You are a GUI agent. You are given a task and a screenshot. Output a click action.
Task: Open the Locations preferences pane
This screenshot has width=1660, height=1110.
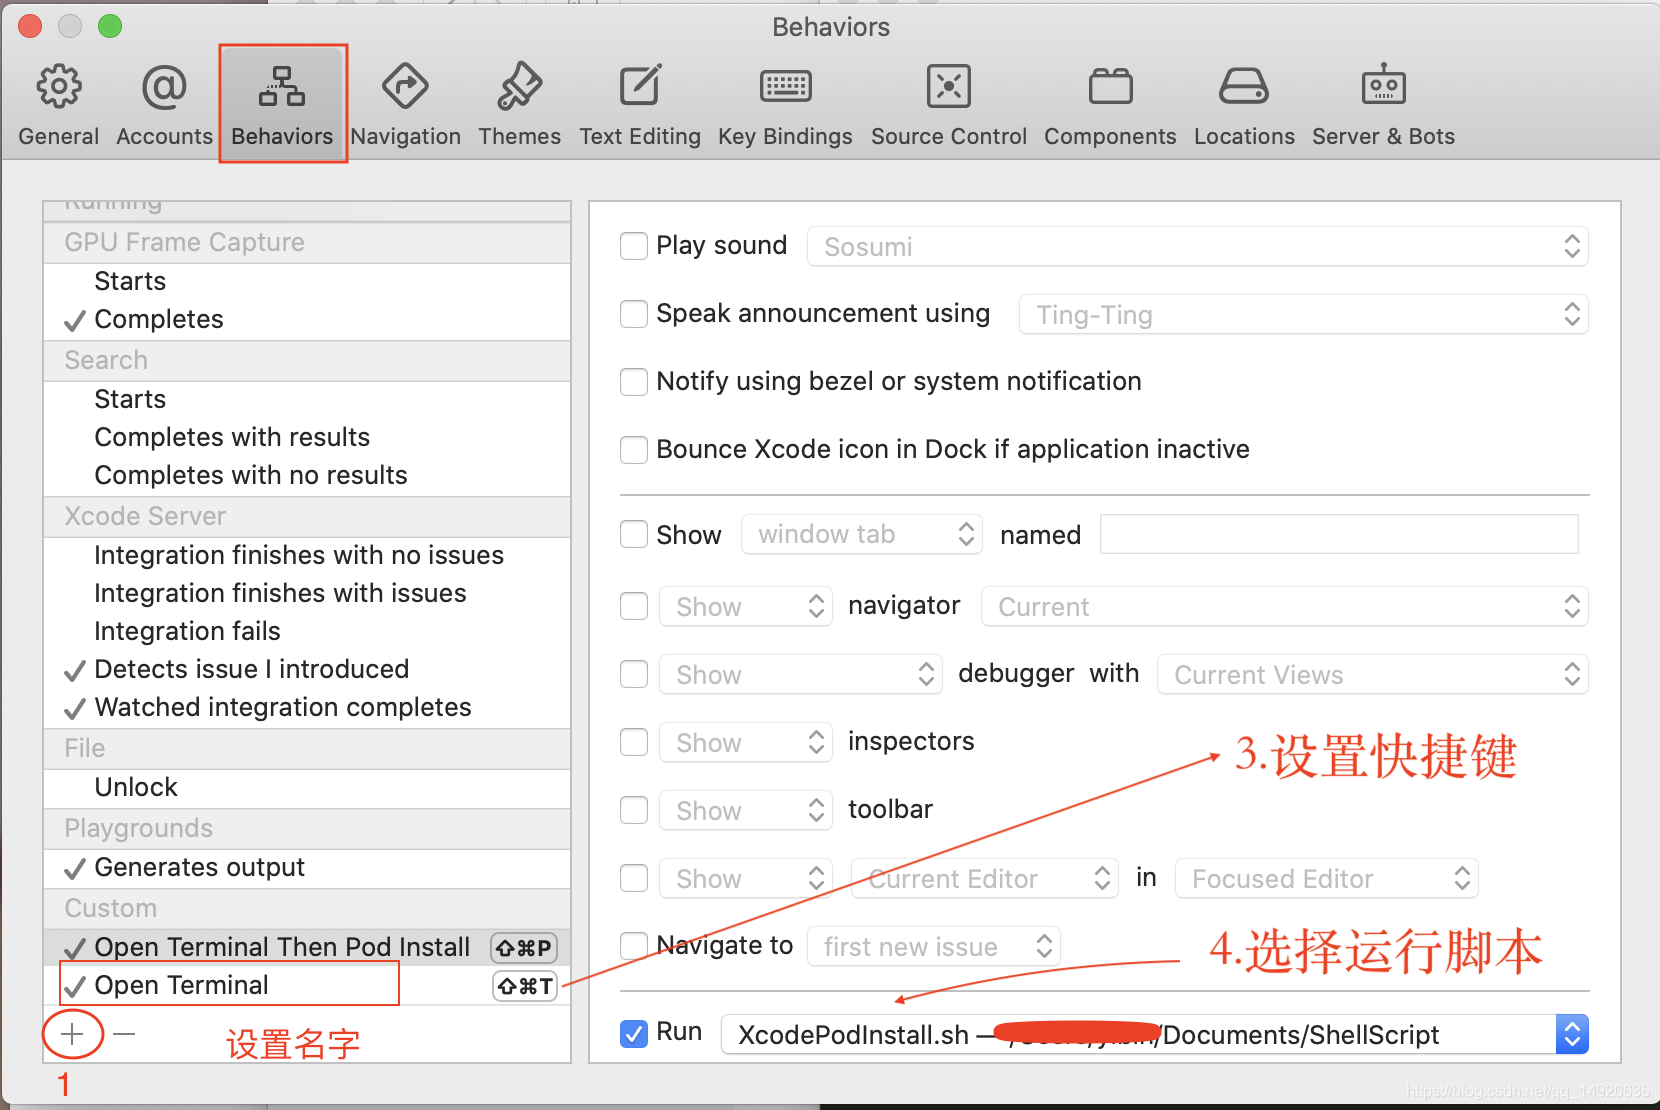[x=1244, y=105]
